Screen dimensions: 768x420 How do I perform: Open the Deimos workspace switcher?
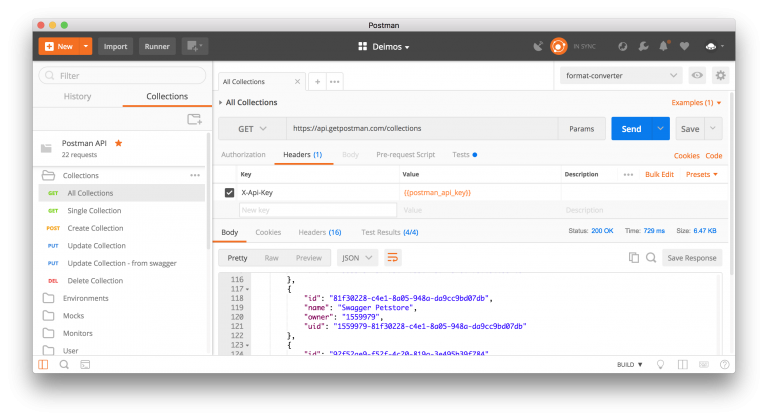(x=384, y=47)
